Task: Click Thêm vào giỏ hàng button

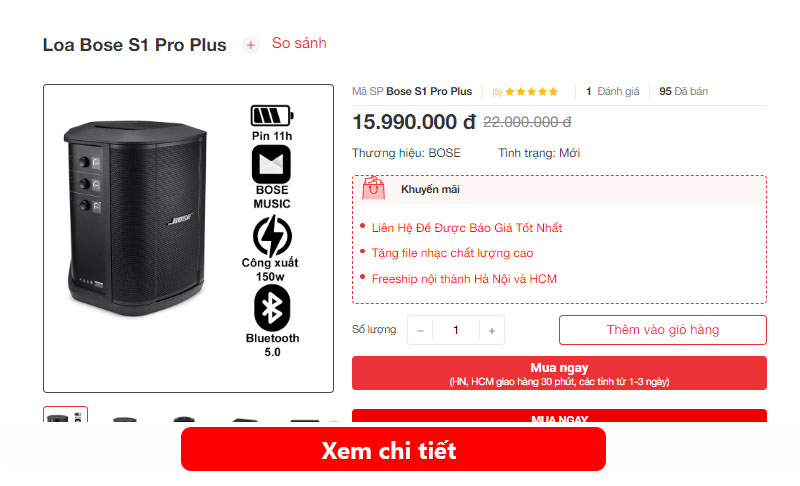Action: pos(663,330)
